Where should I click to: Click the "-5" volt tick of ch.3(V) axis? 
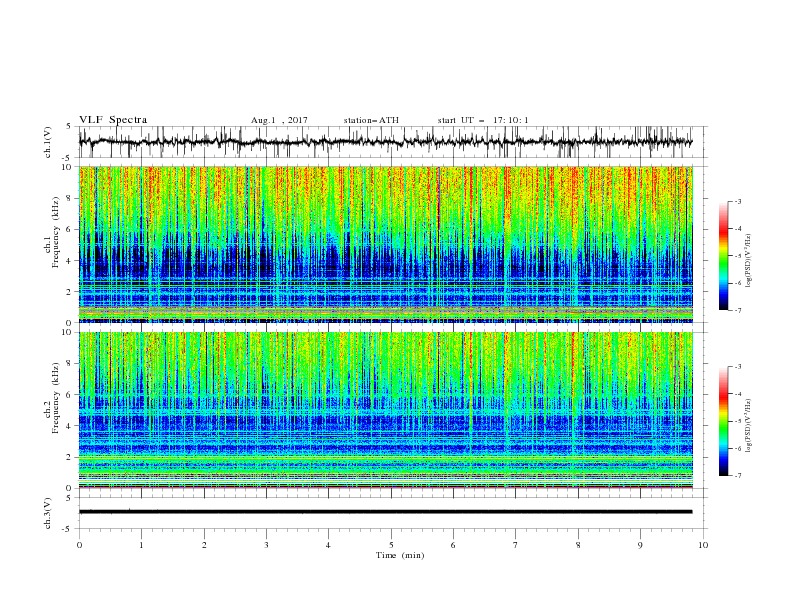67,529
